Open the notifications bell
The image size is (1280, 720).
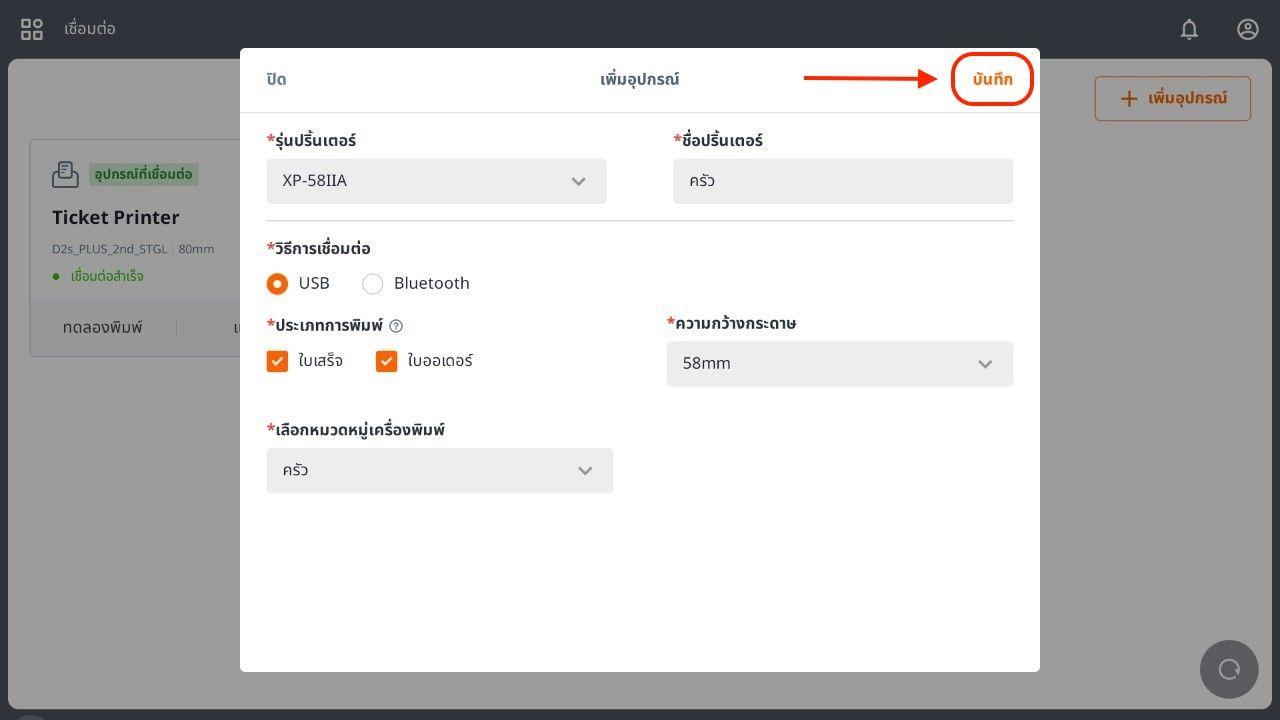pos(1189,29)
